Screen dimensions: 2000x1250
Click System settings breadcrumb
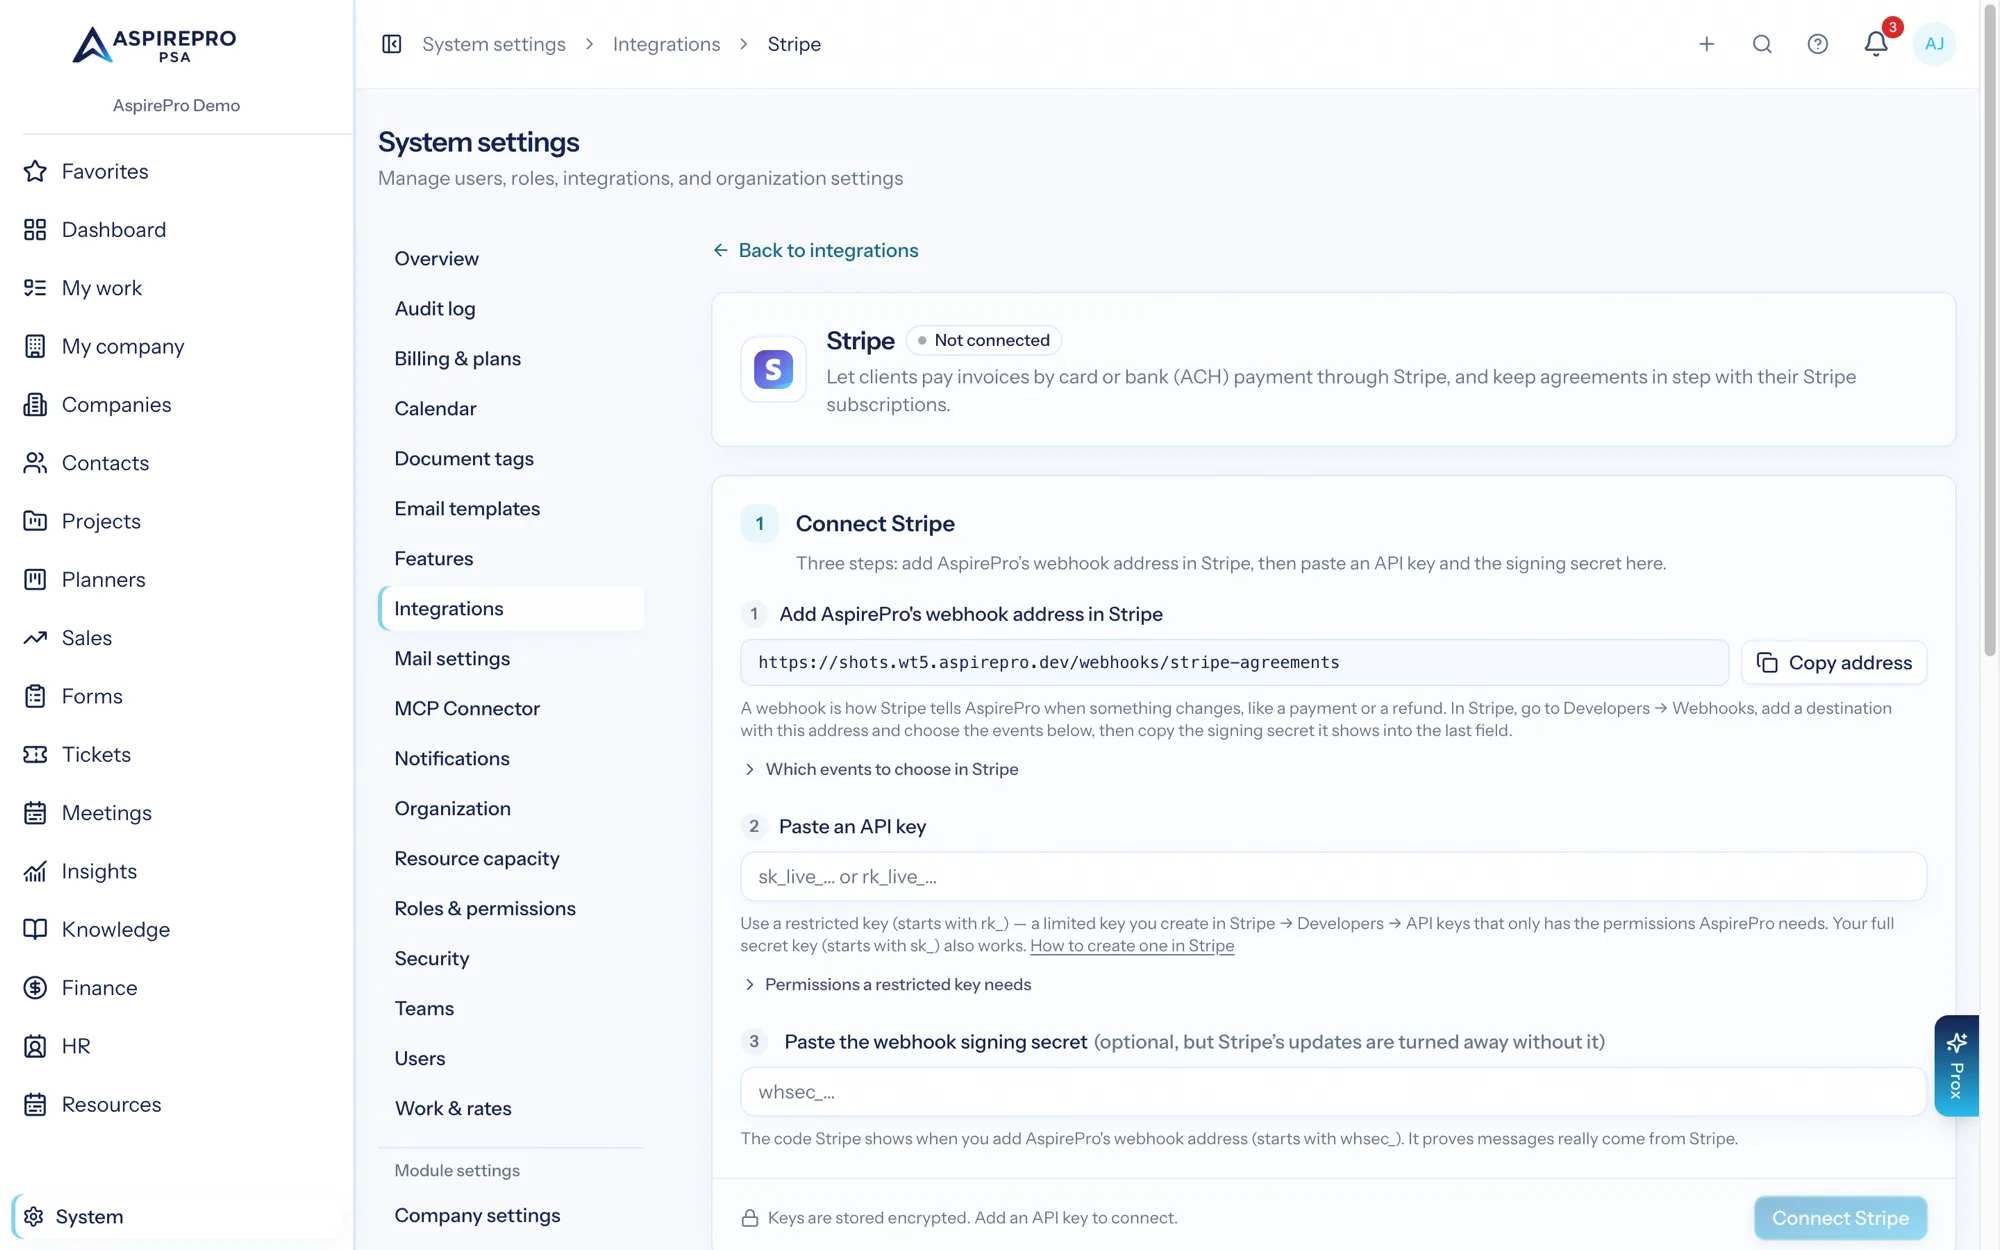coord(494,44)
